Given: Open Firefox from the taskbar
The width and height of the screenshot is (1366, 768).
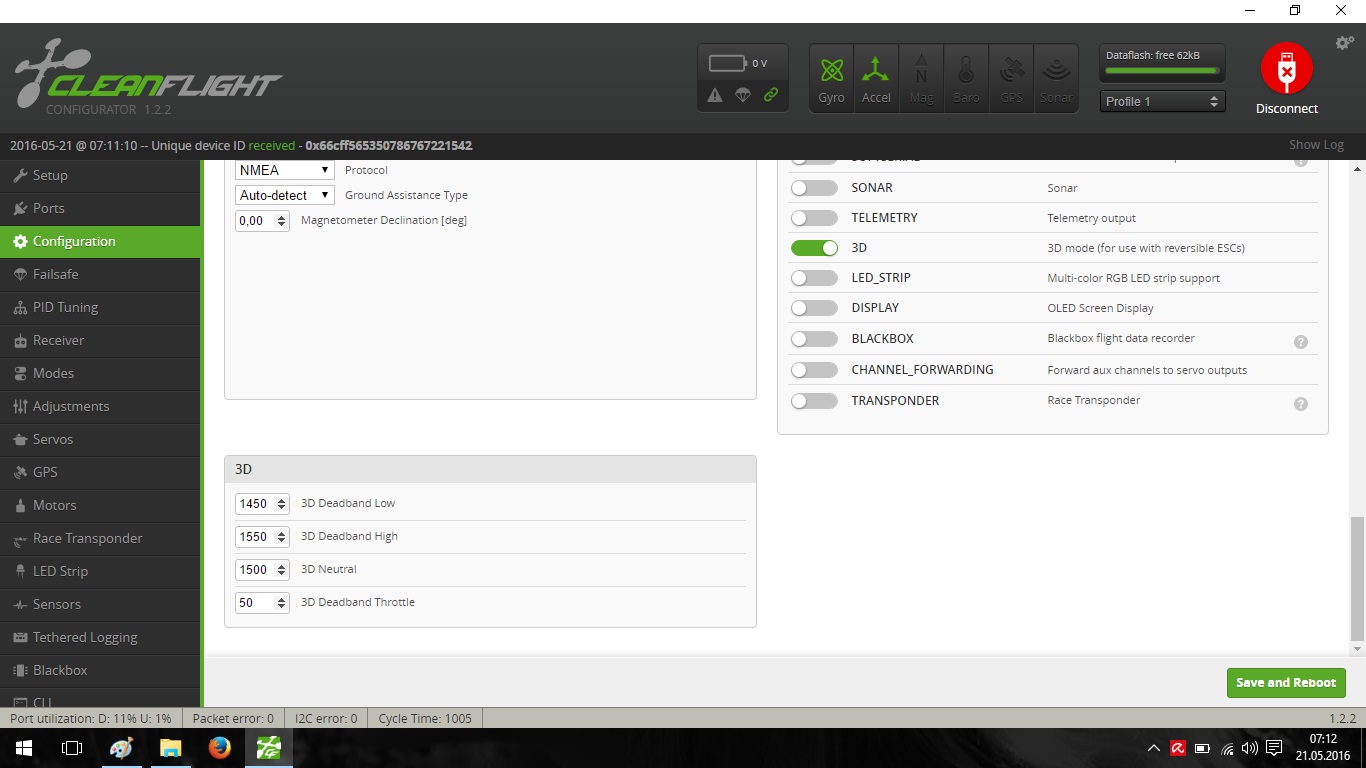Looking at the screenshot, I should tap(219, 747).
